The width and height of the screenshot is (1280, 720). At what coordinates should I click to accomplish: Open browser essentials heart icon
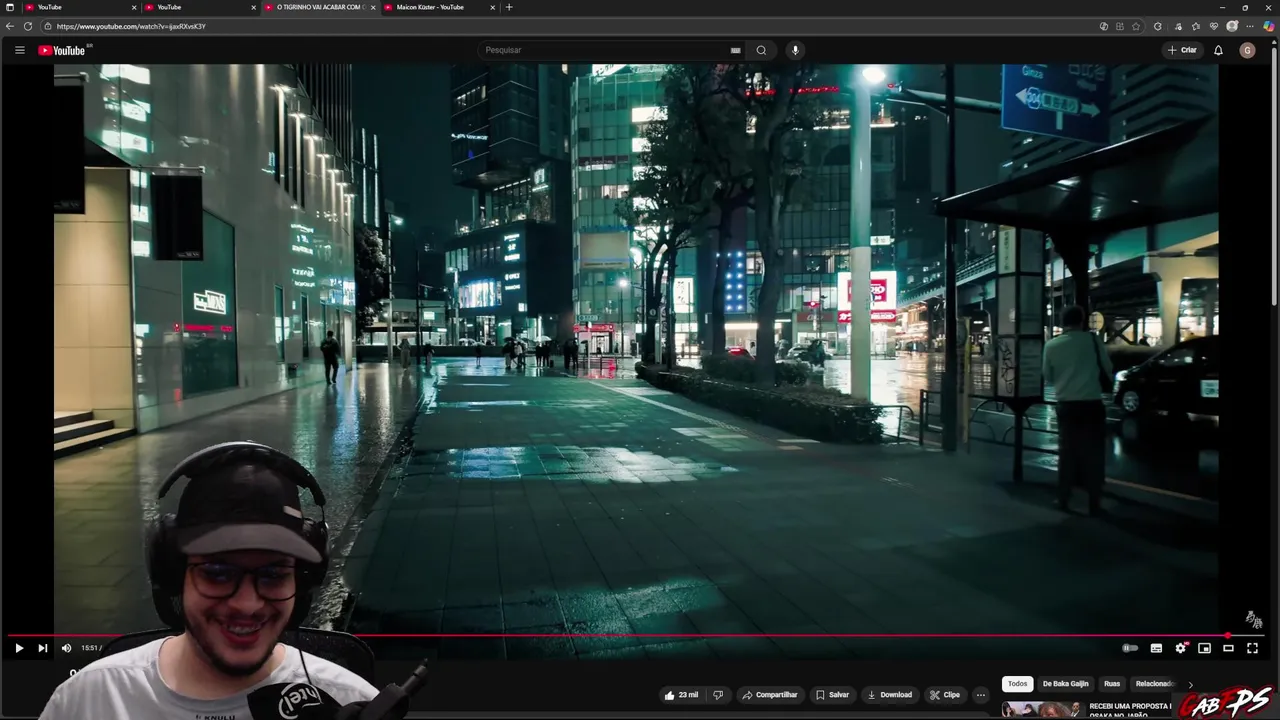click(1214, 26)
